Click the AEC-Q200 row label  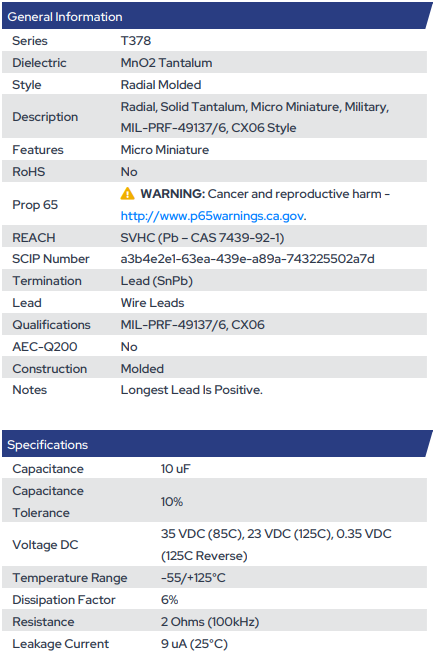coord(45,347)
